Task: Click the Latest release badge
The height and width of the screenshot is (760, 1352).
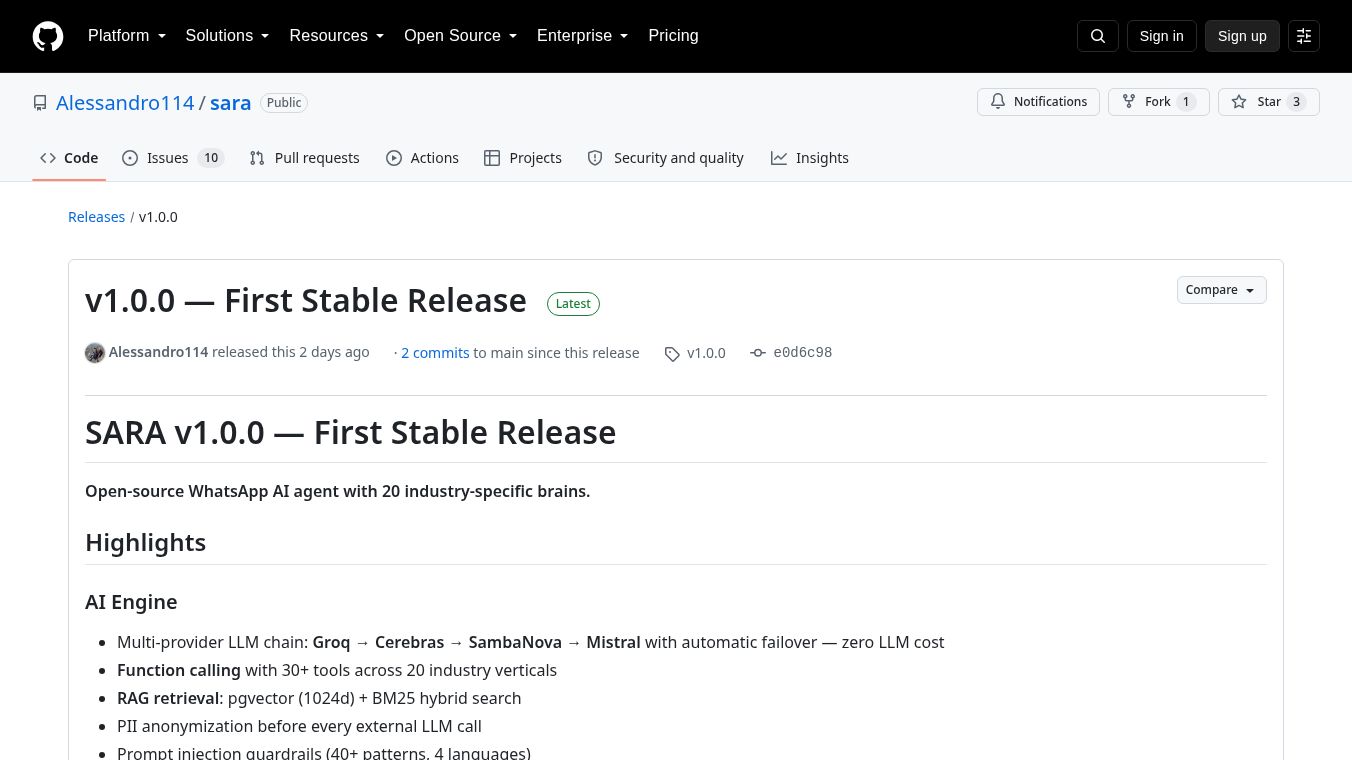Action: [x=573, y=304]
